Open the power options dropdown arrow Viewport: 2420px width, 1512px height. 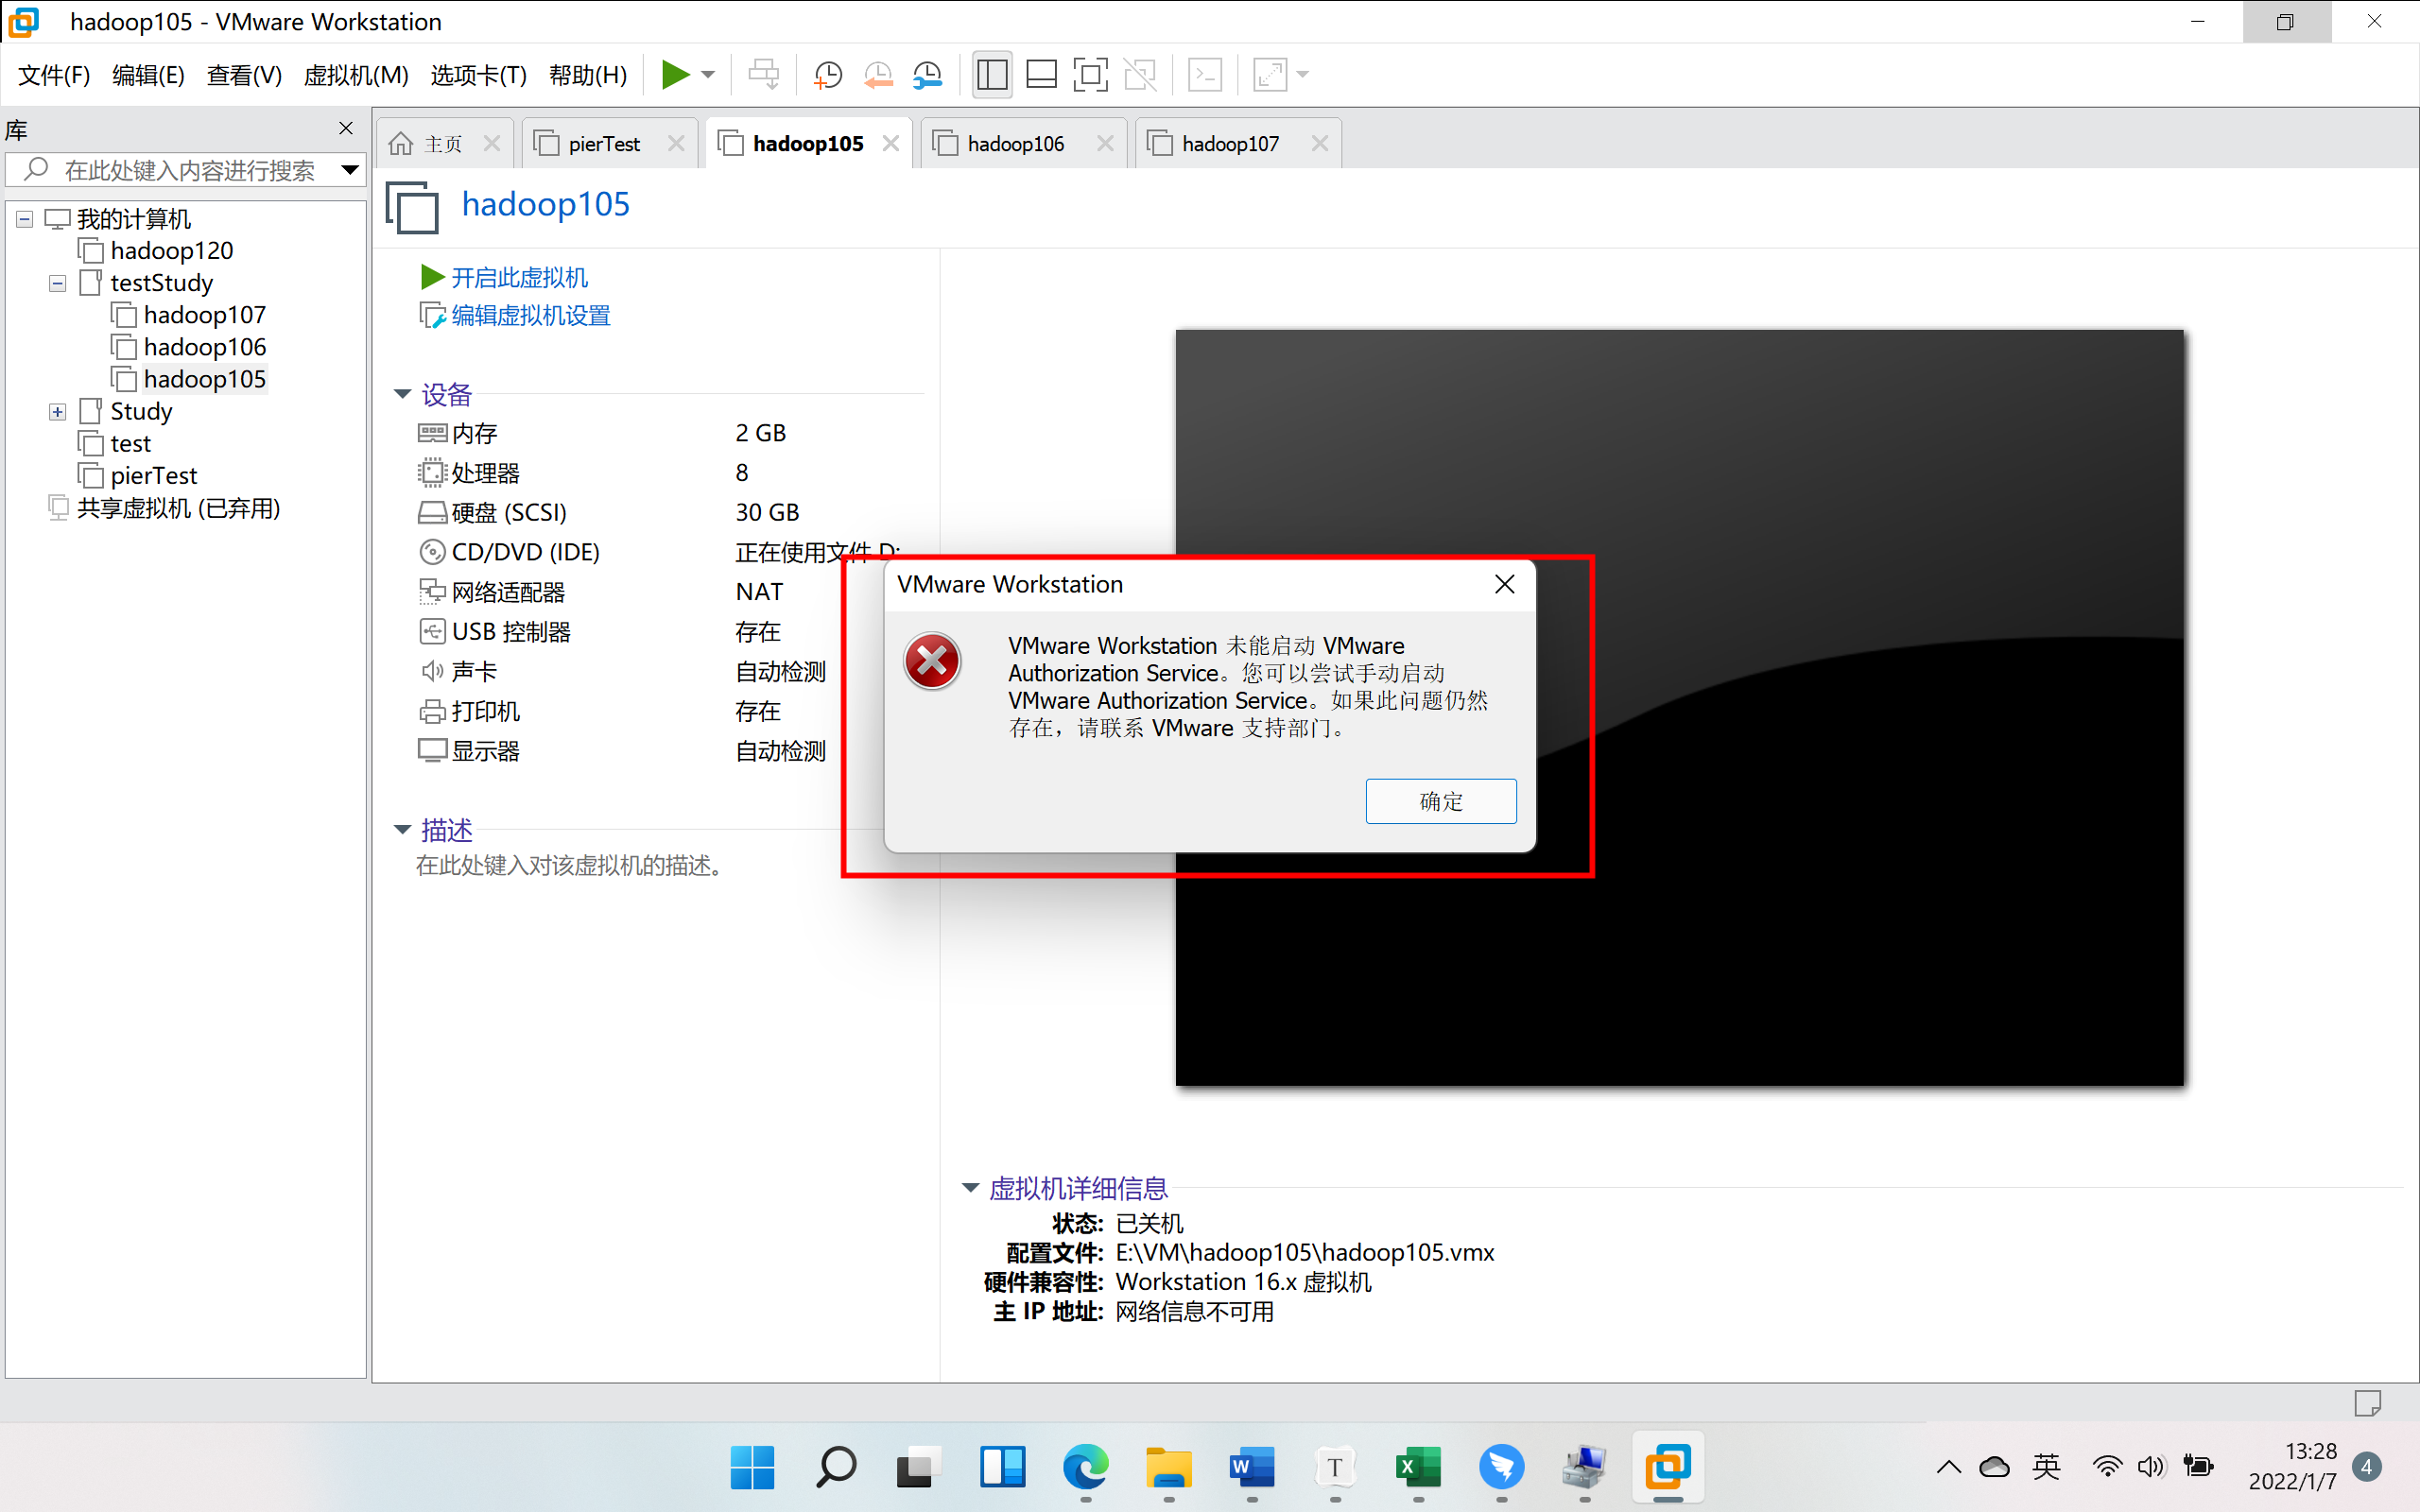point(708,75)
